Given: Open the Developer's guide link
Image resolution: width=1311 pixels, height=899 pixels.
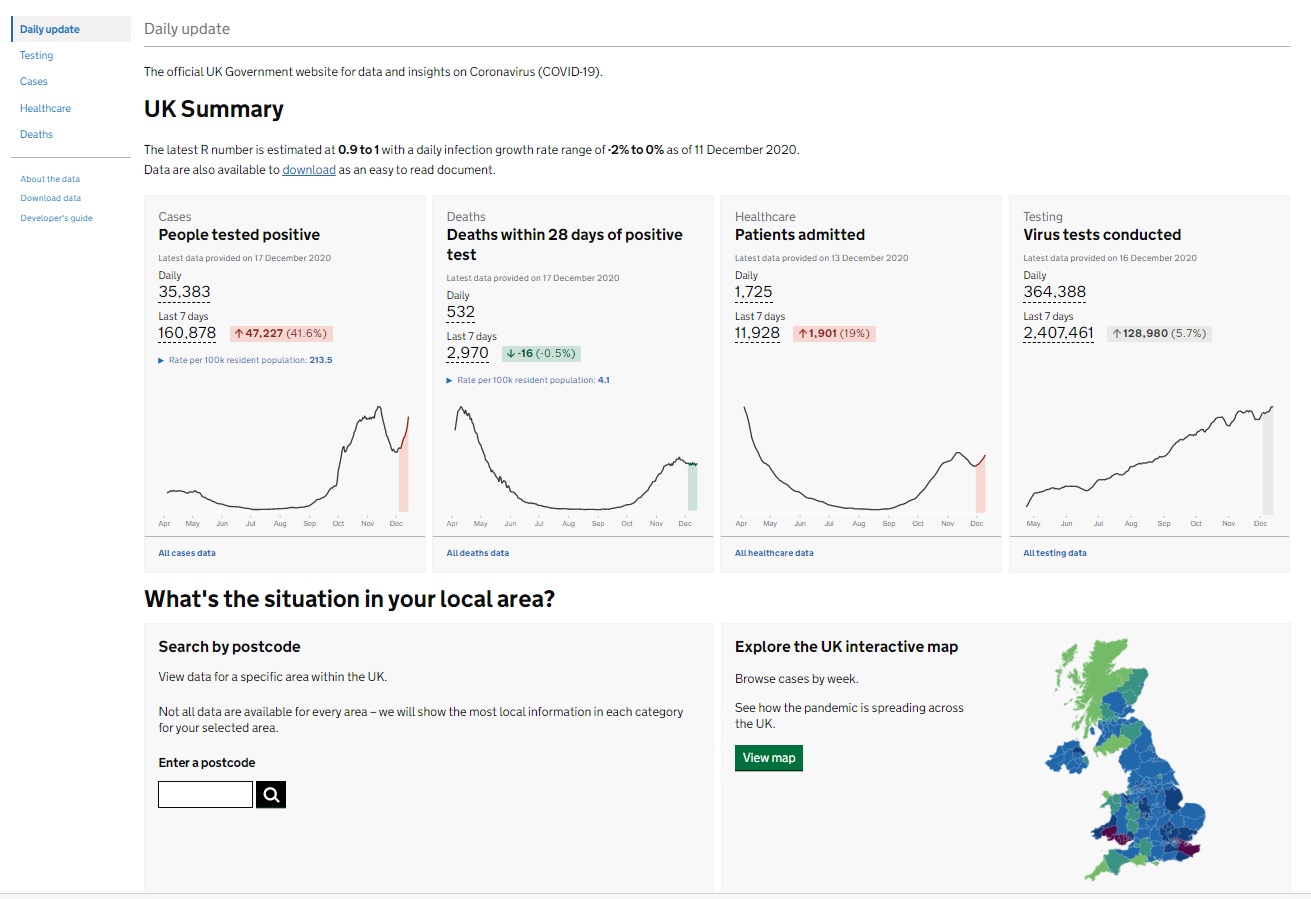Looking at the screenshot, I should [56, 218].
